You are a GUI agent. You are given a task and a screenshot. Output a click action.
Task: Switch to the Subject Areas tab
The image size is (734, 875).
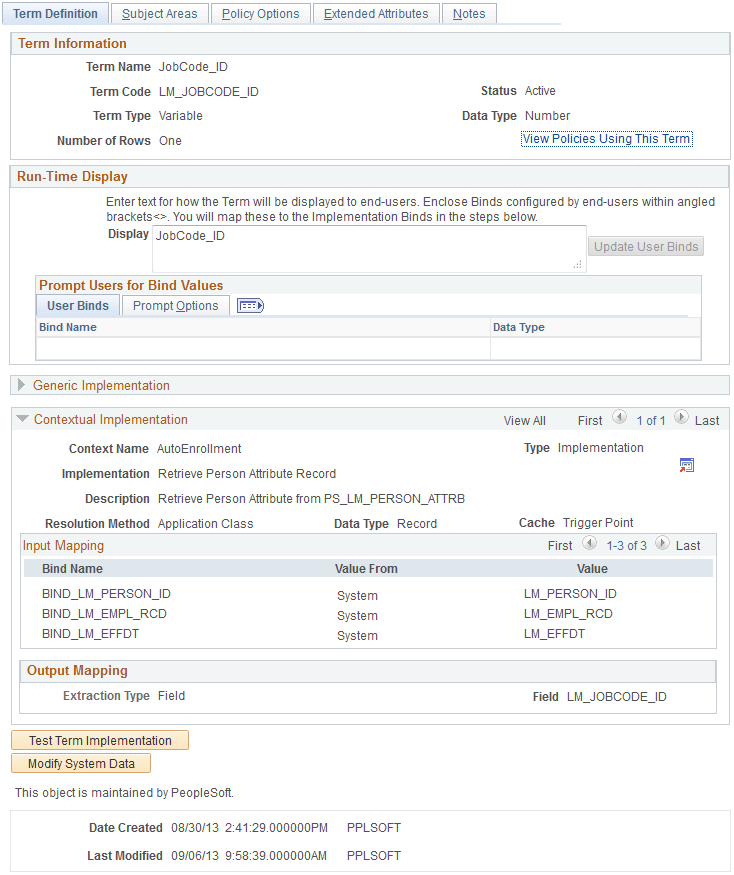(x=159, y=13)
